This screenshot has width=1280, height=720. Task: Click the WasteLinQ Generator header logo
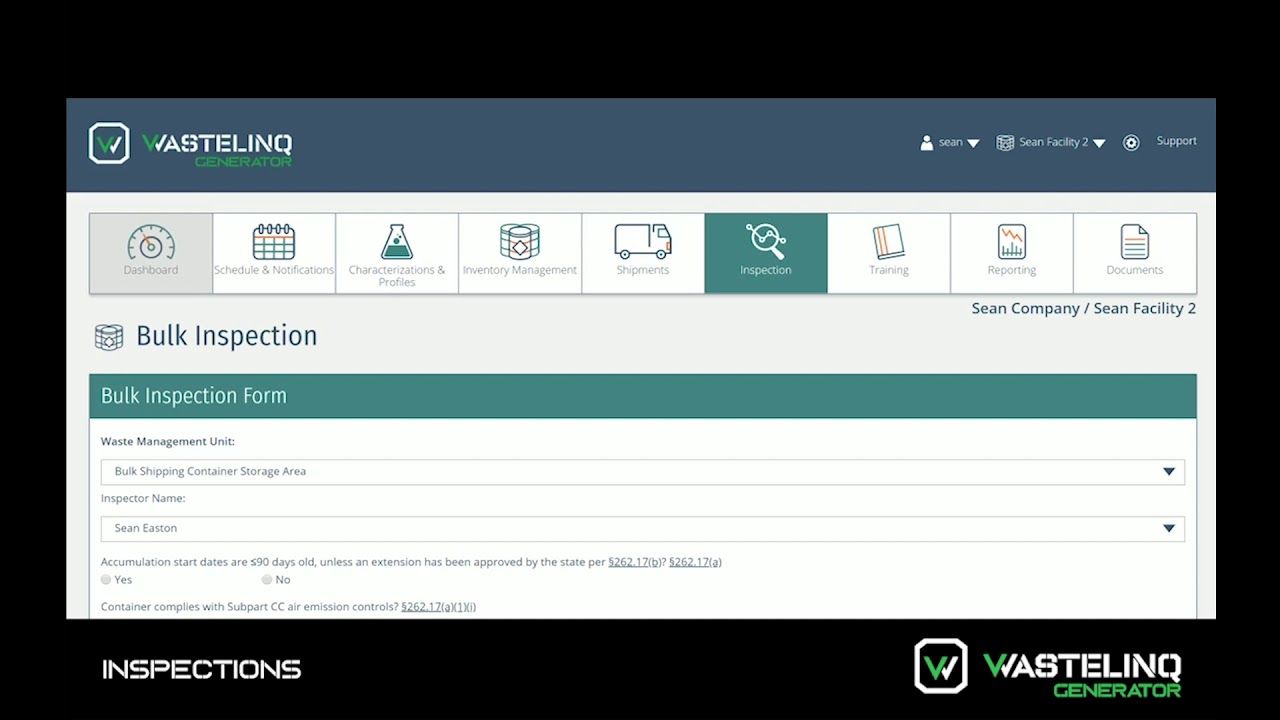190,144
